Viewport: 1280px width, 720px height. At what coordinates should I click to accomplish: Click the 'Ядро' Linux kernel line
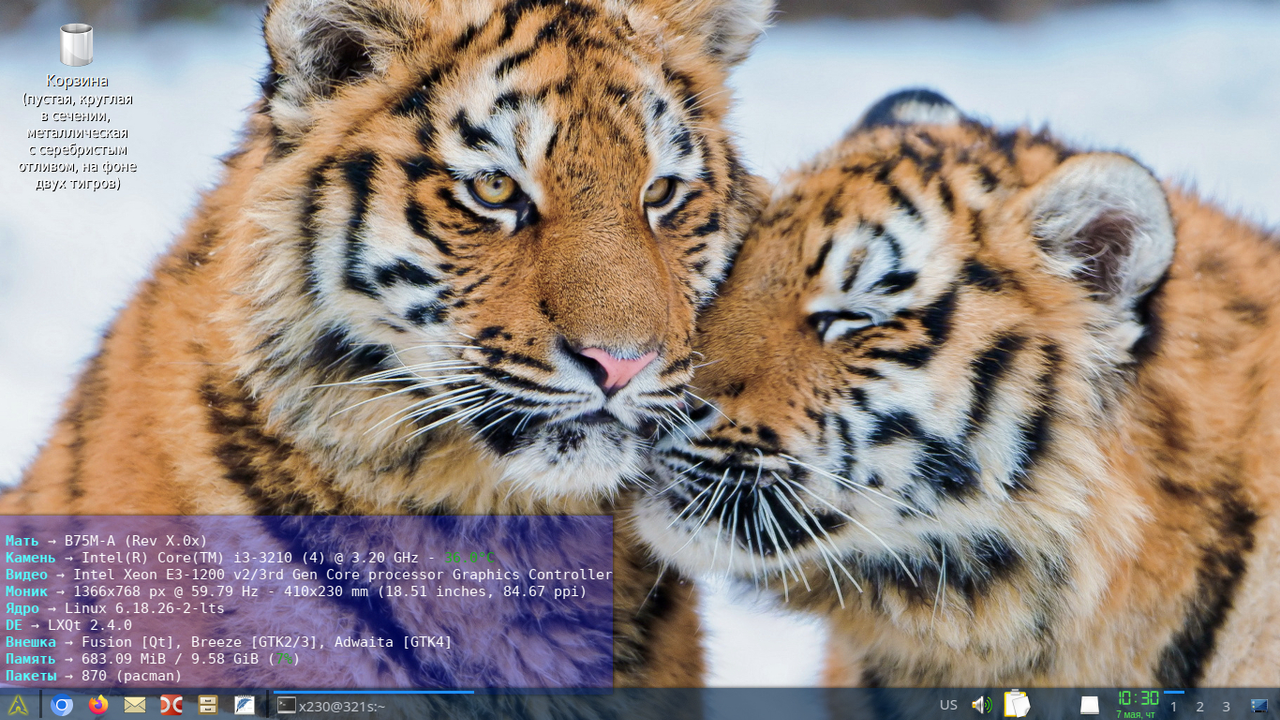point(115,609)
